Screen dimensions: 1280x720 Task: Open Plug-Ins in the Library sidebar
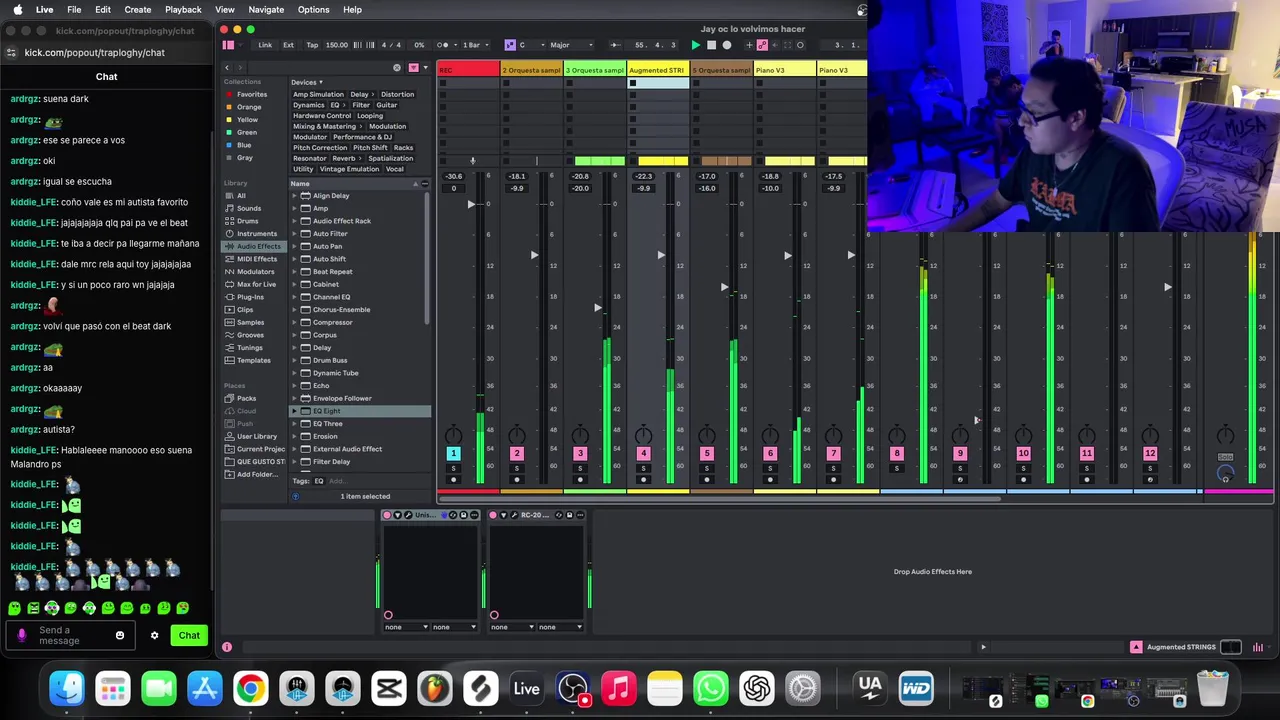tap(250, 297)
